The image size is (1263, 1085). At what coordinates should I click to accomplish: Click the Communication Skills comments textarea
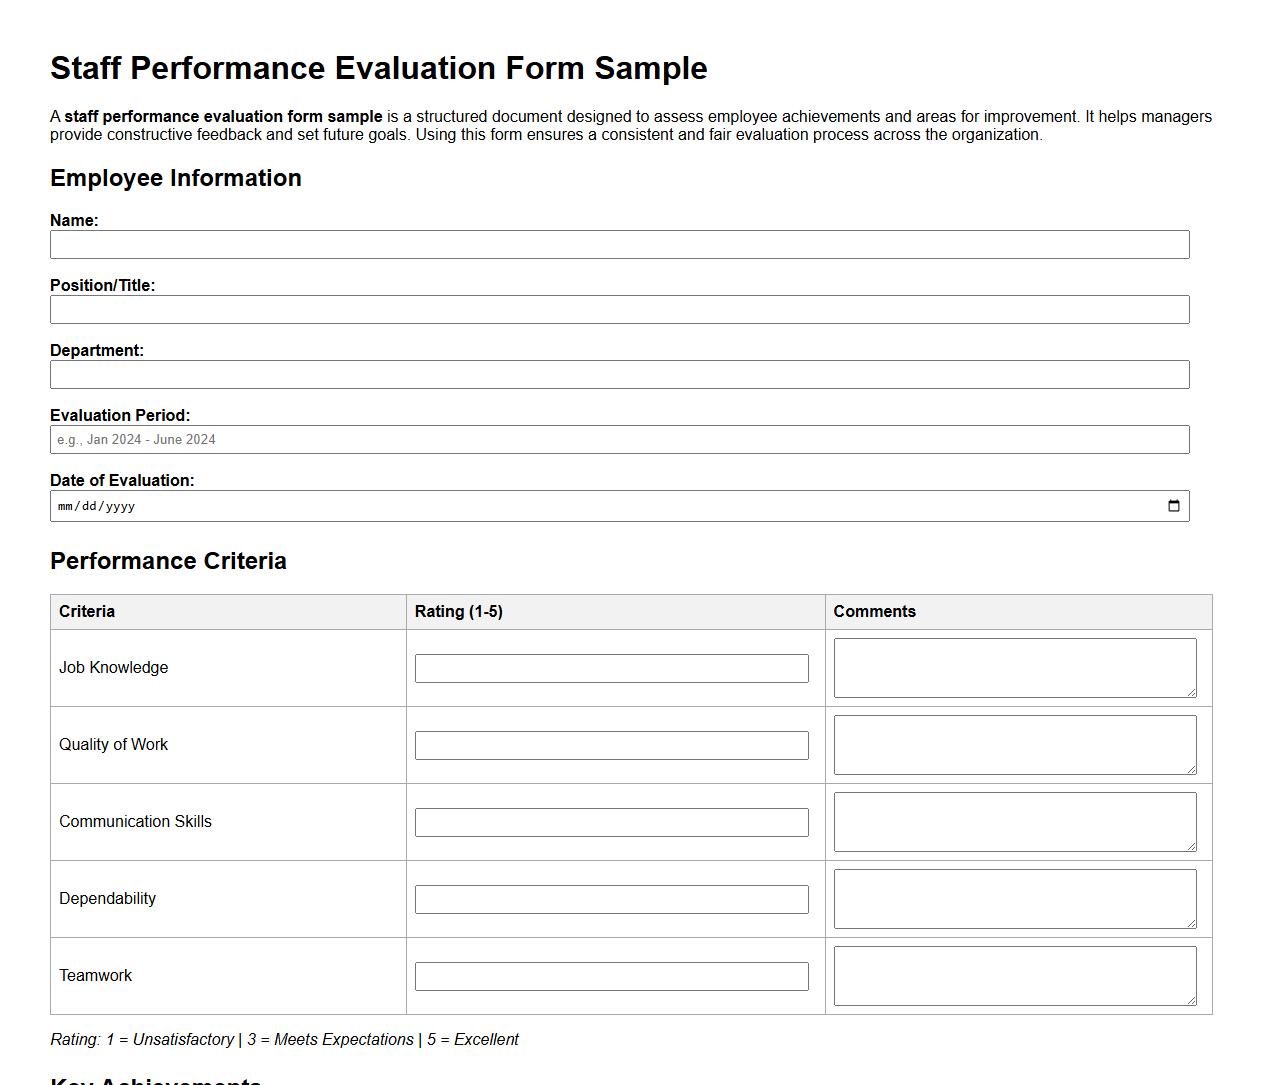pos(1014,821)
